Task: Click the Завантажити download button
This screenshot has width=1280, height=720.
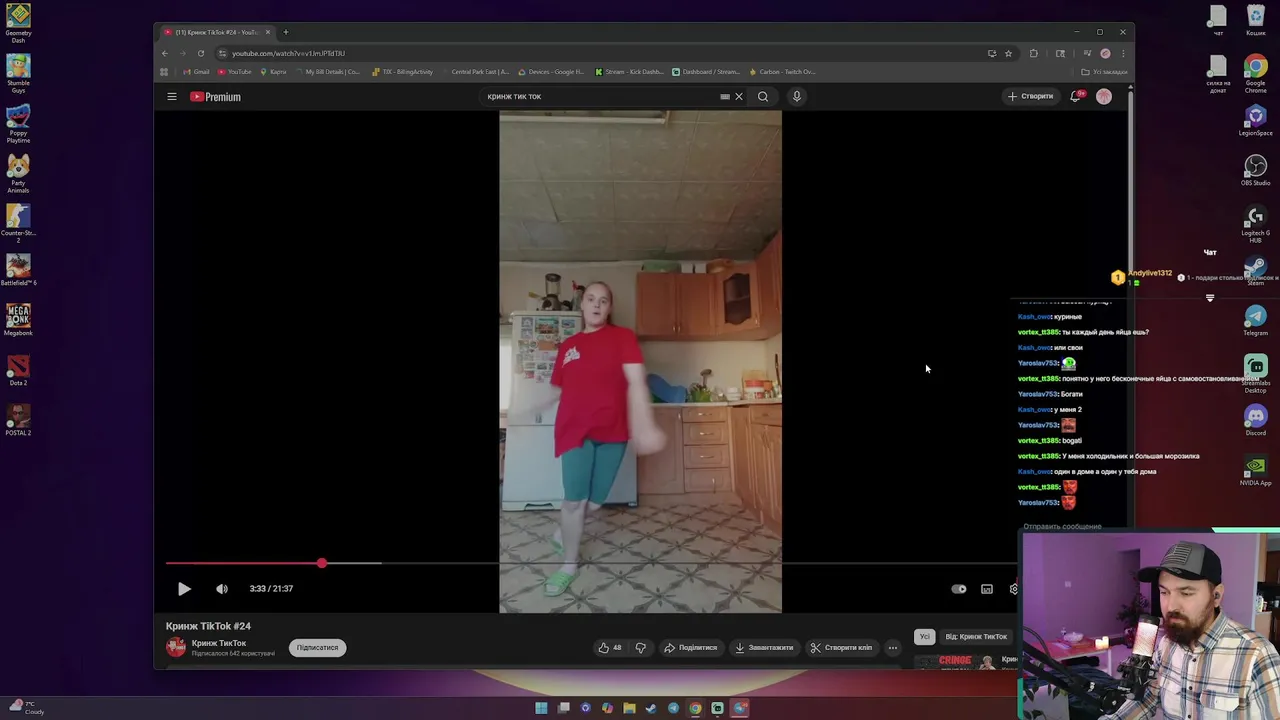Action: coord(765,648)
